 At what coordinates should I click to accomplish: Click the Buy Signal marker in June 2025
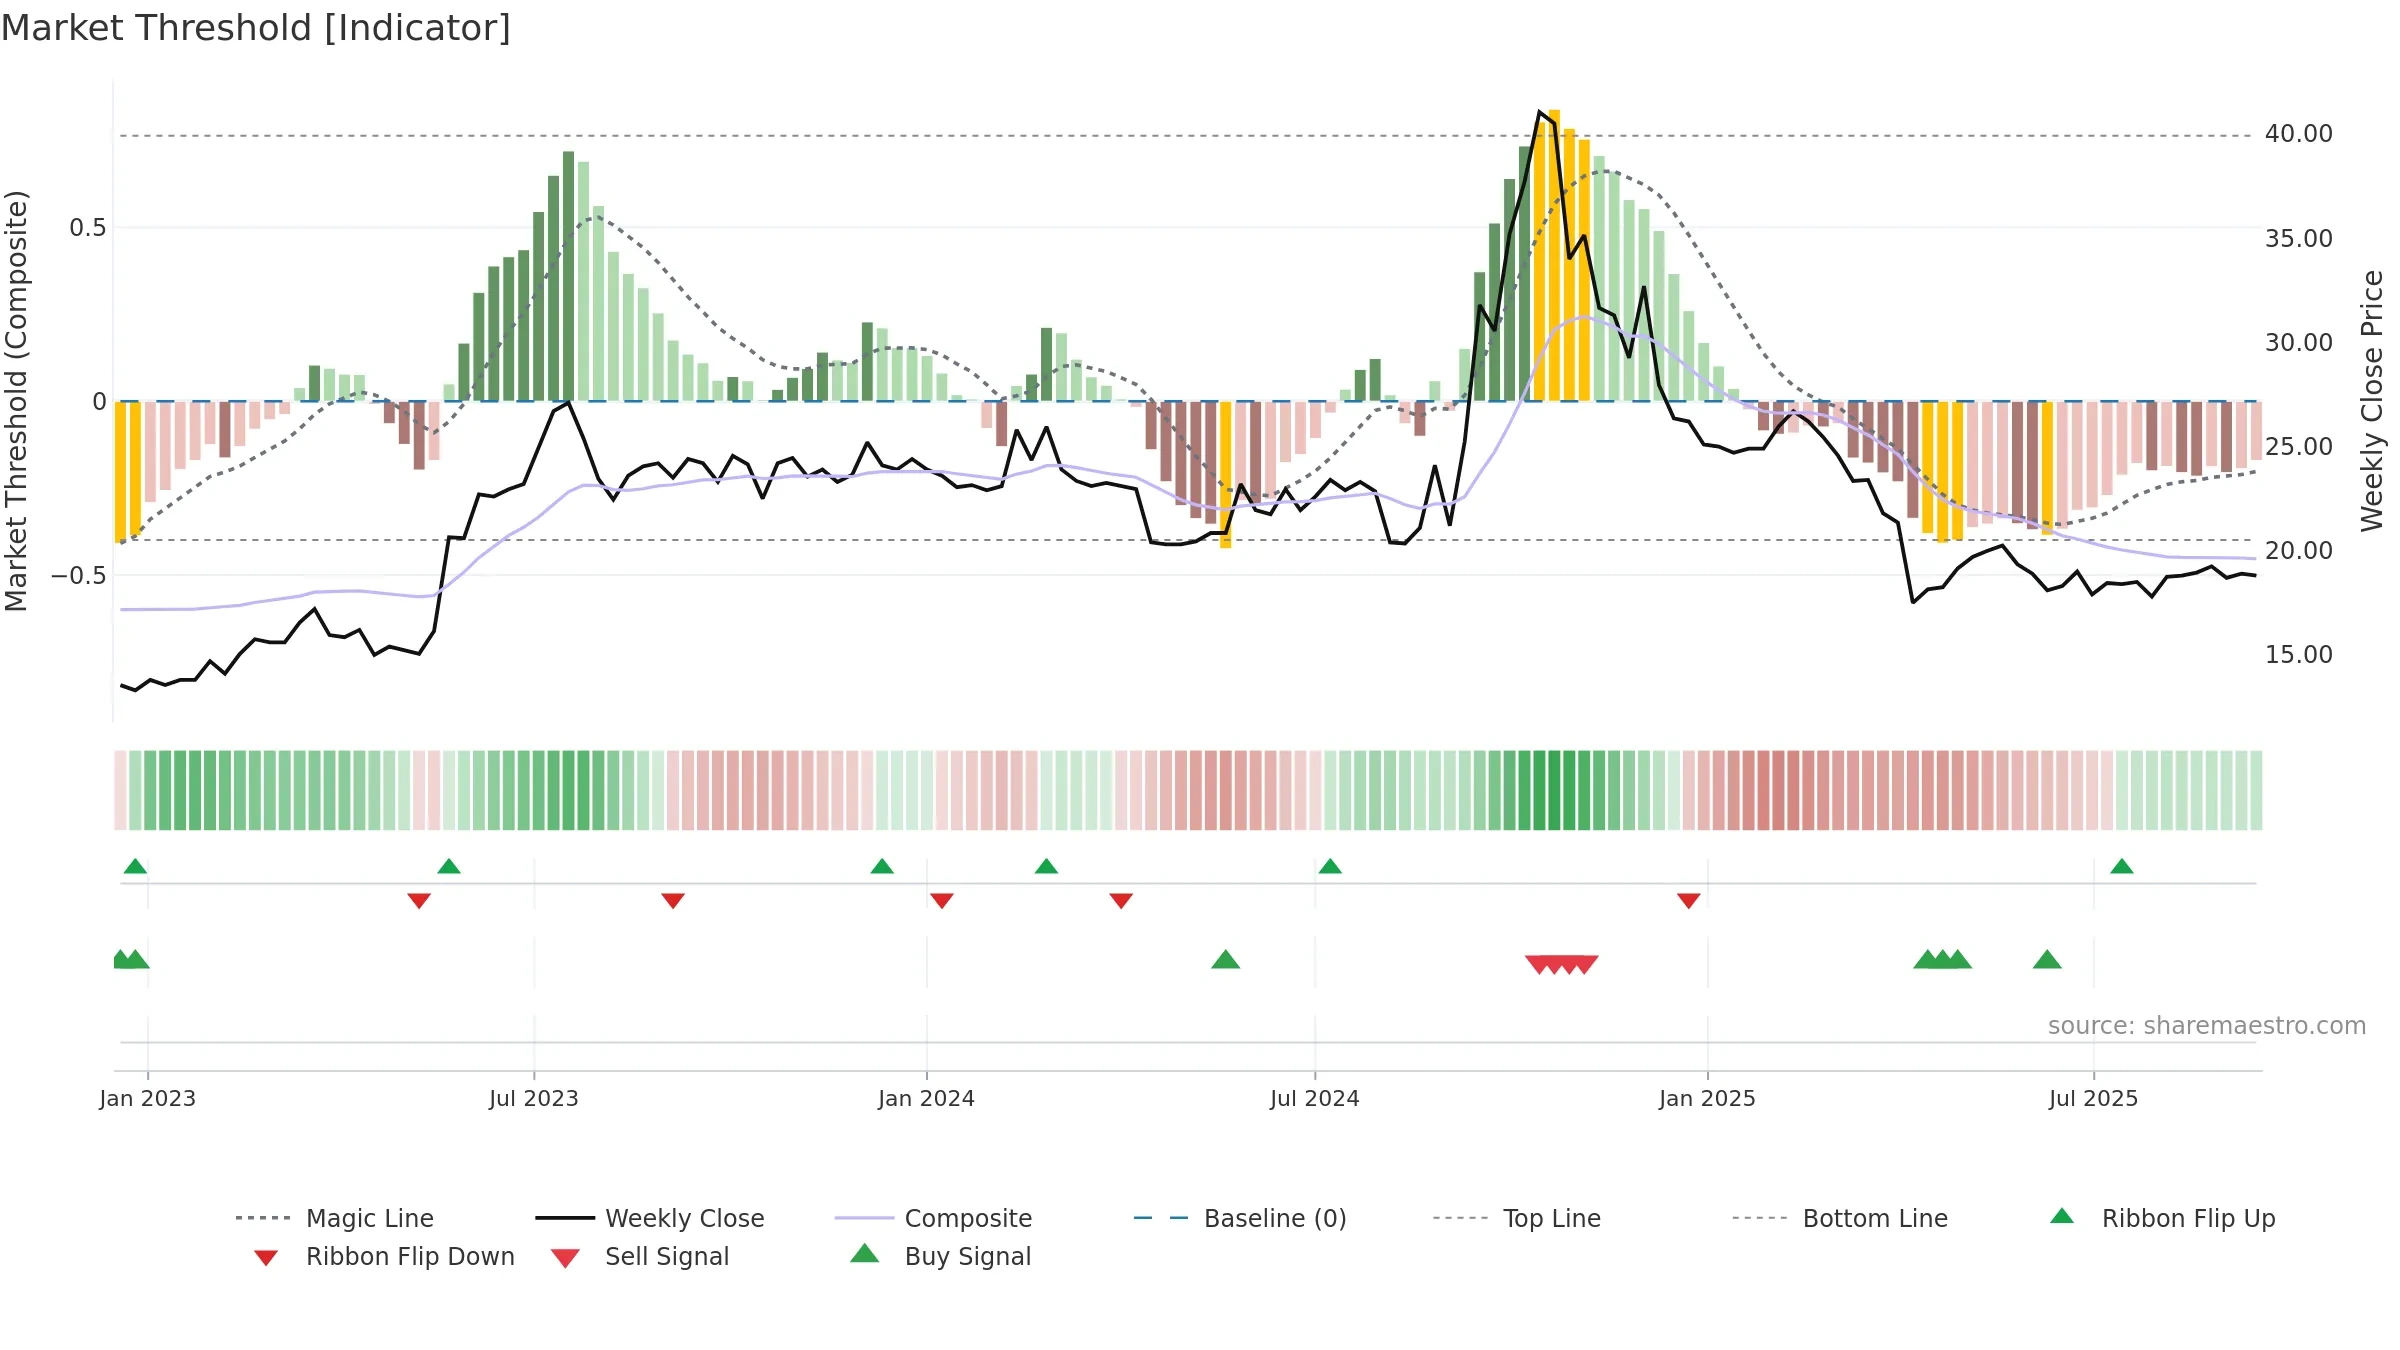(x=2048, y=960)
